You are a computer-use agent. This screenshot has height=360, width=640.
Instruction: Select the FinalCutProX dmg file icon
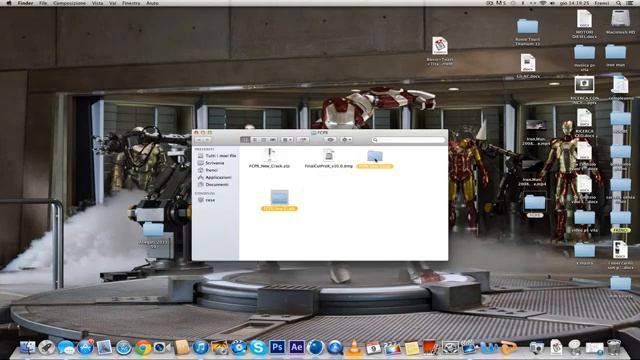coord(329,155)
